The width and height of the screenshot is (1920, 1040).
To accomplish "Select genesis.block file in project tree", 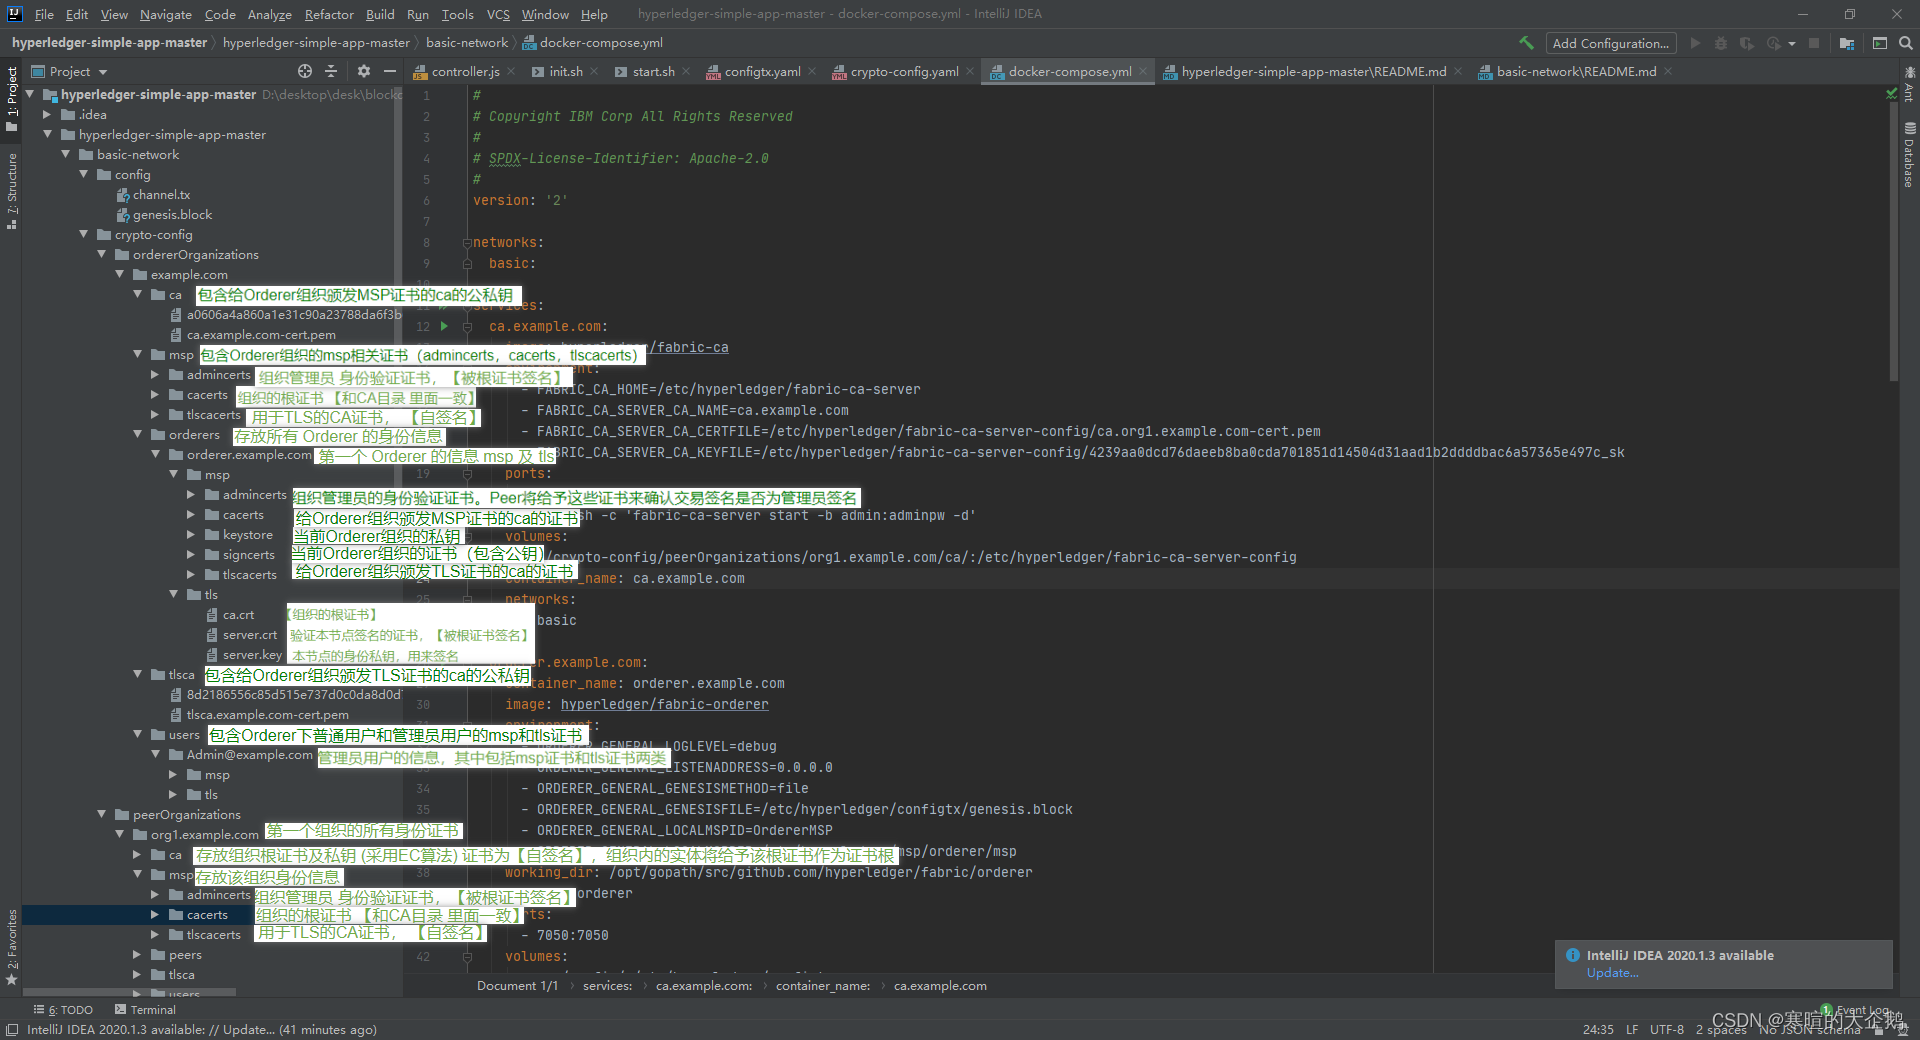I will click(x=172, y=214).
